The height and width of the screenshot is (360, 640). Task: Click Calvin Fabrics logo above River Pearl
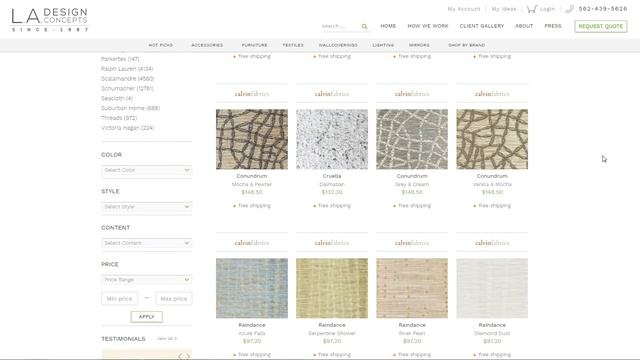412,243
